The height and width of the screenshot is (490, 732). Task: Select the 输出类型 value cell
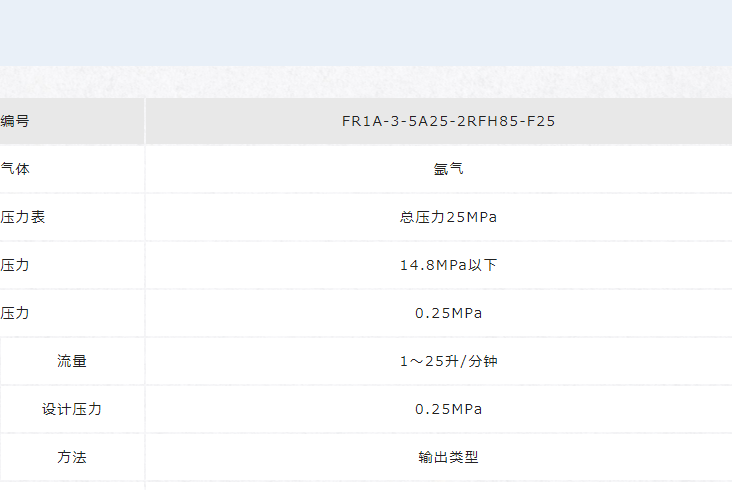point(448,457)
